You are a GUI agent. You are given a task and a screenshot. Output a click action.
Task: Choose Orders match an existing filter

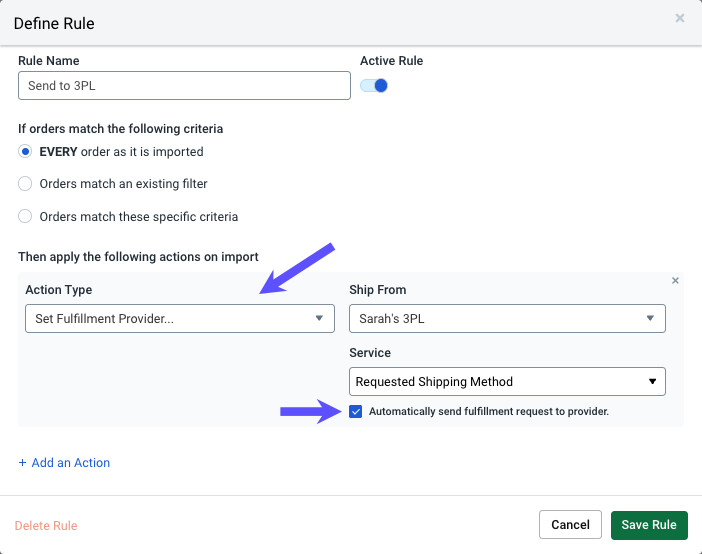pyautogui.click(x=26, y=184)
